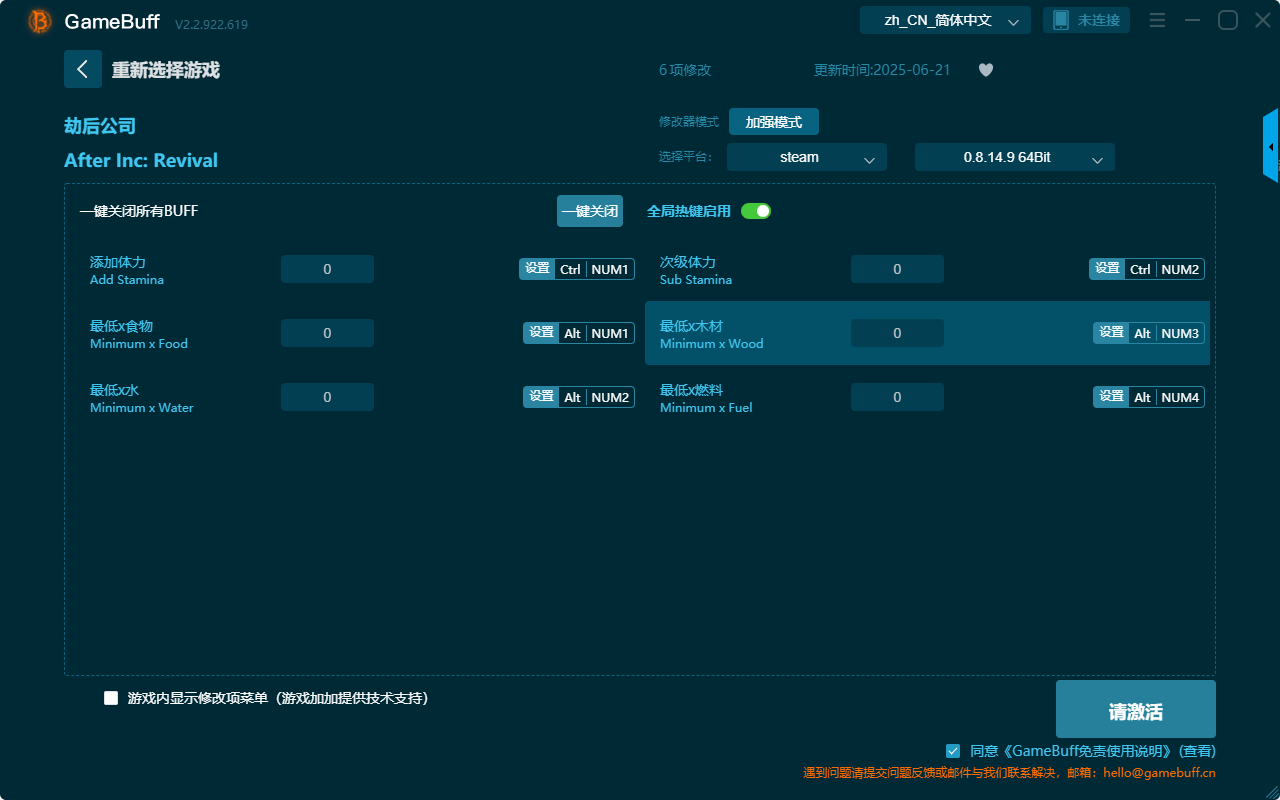Collapse the blue side panel arrow

[x=1271, y=145]
